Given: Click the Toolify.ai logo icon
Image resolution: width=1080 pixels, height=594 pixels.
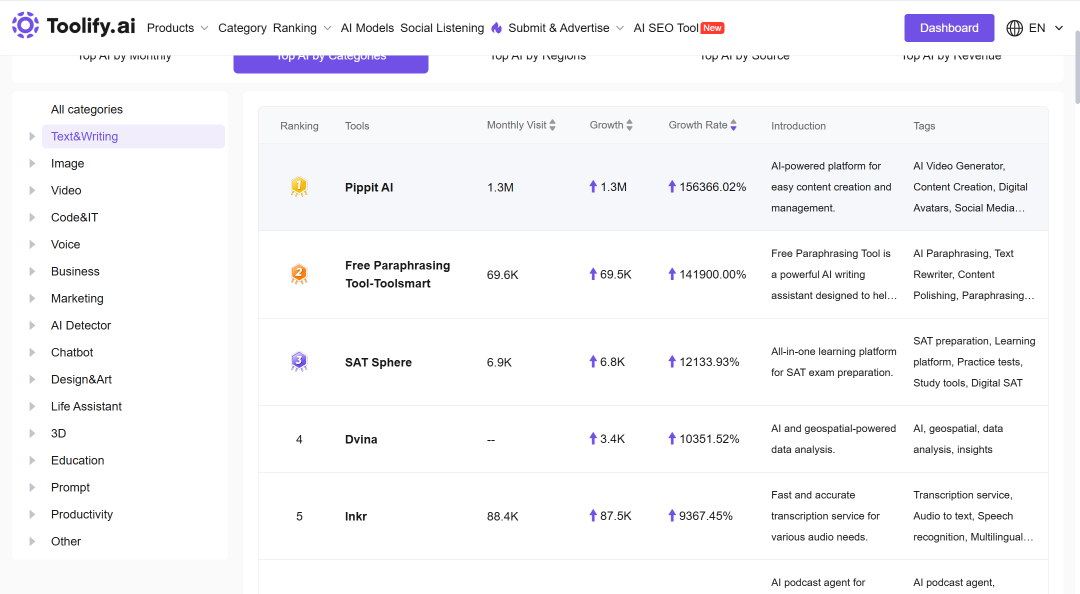Looking at the screenshot, I should click(25, 25).
